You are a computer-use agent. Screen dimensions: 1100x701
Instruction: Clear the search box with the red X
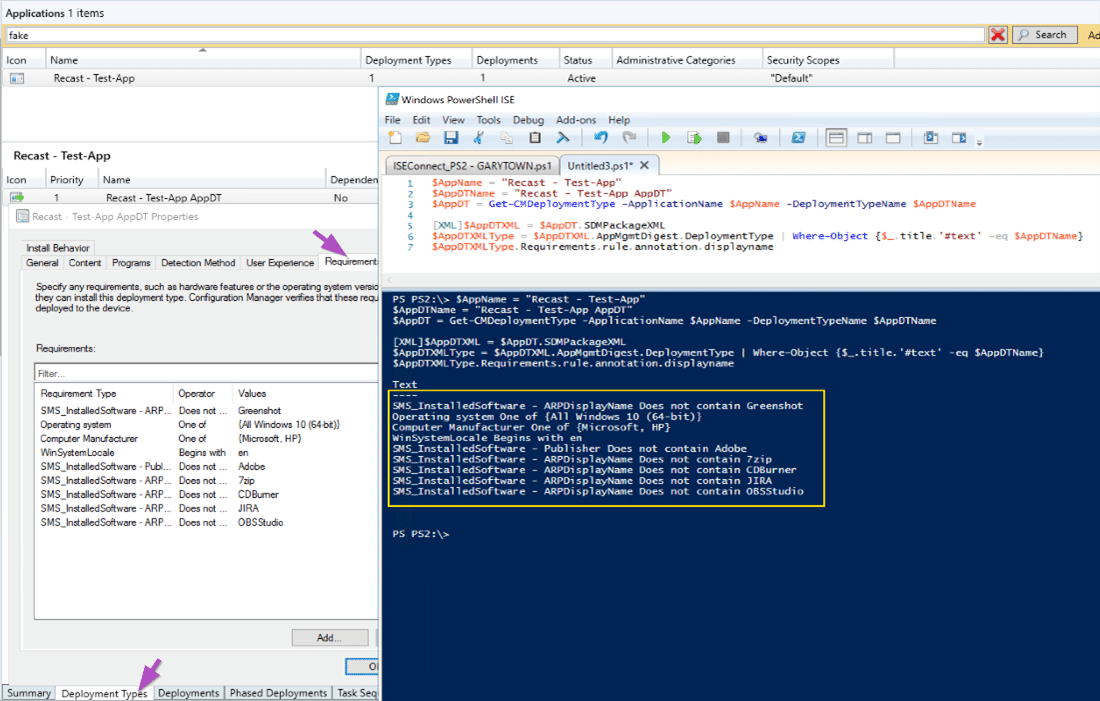(997, 34)
